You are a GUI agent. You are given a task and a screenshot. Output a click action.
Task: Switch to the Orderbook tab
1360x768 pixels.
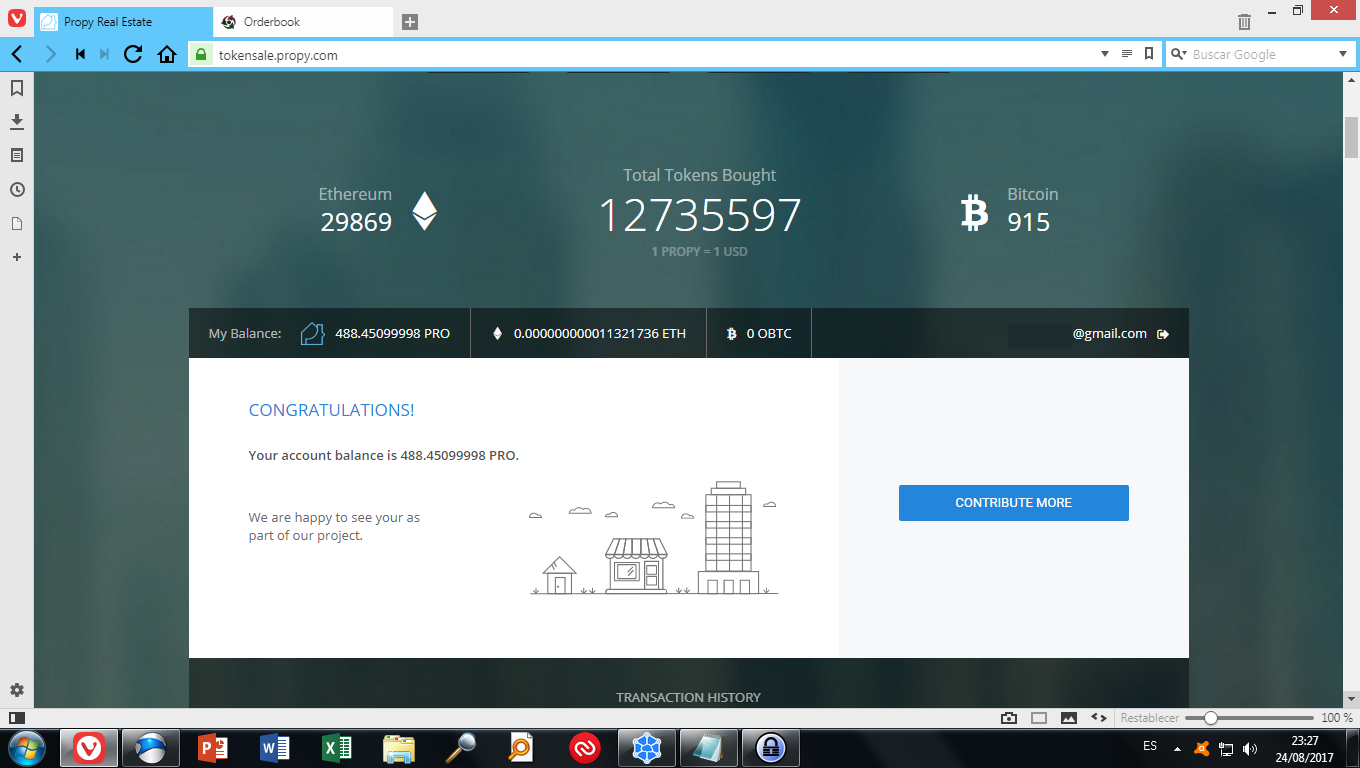click(303, 21)
